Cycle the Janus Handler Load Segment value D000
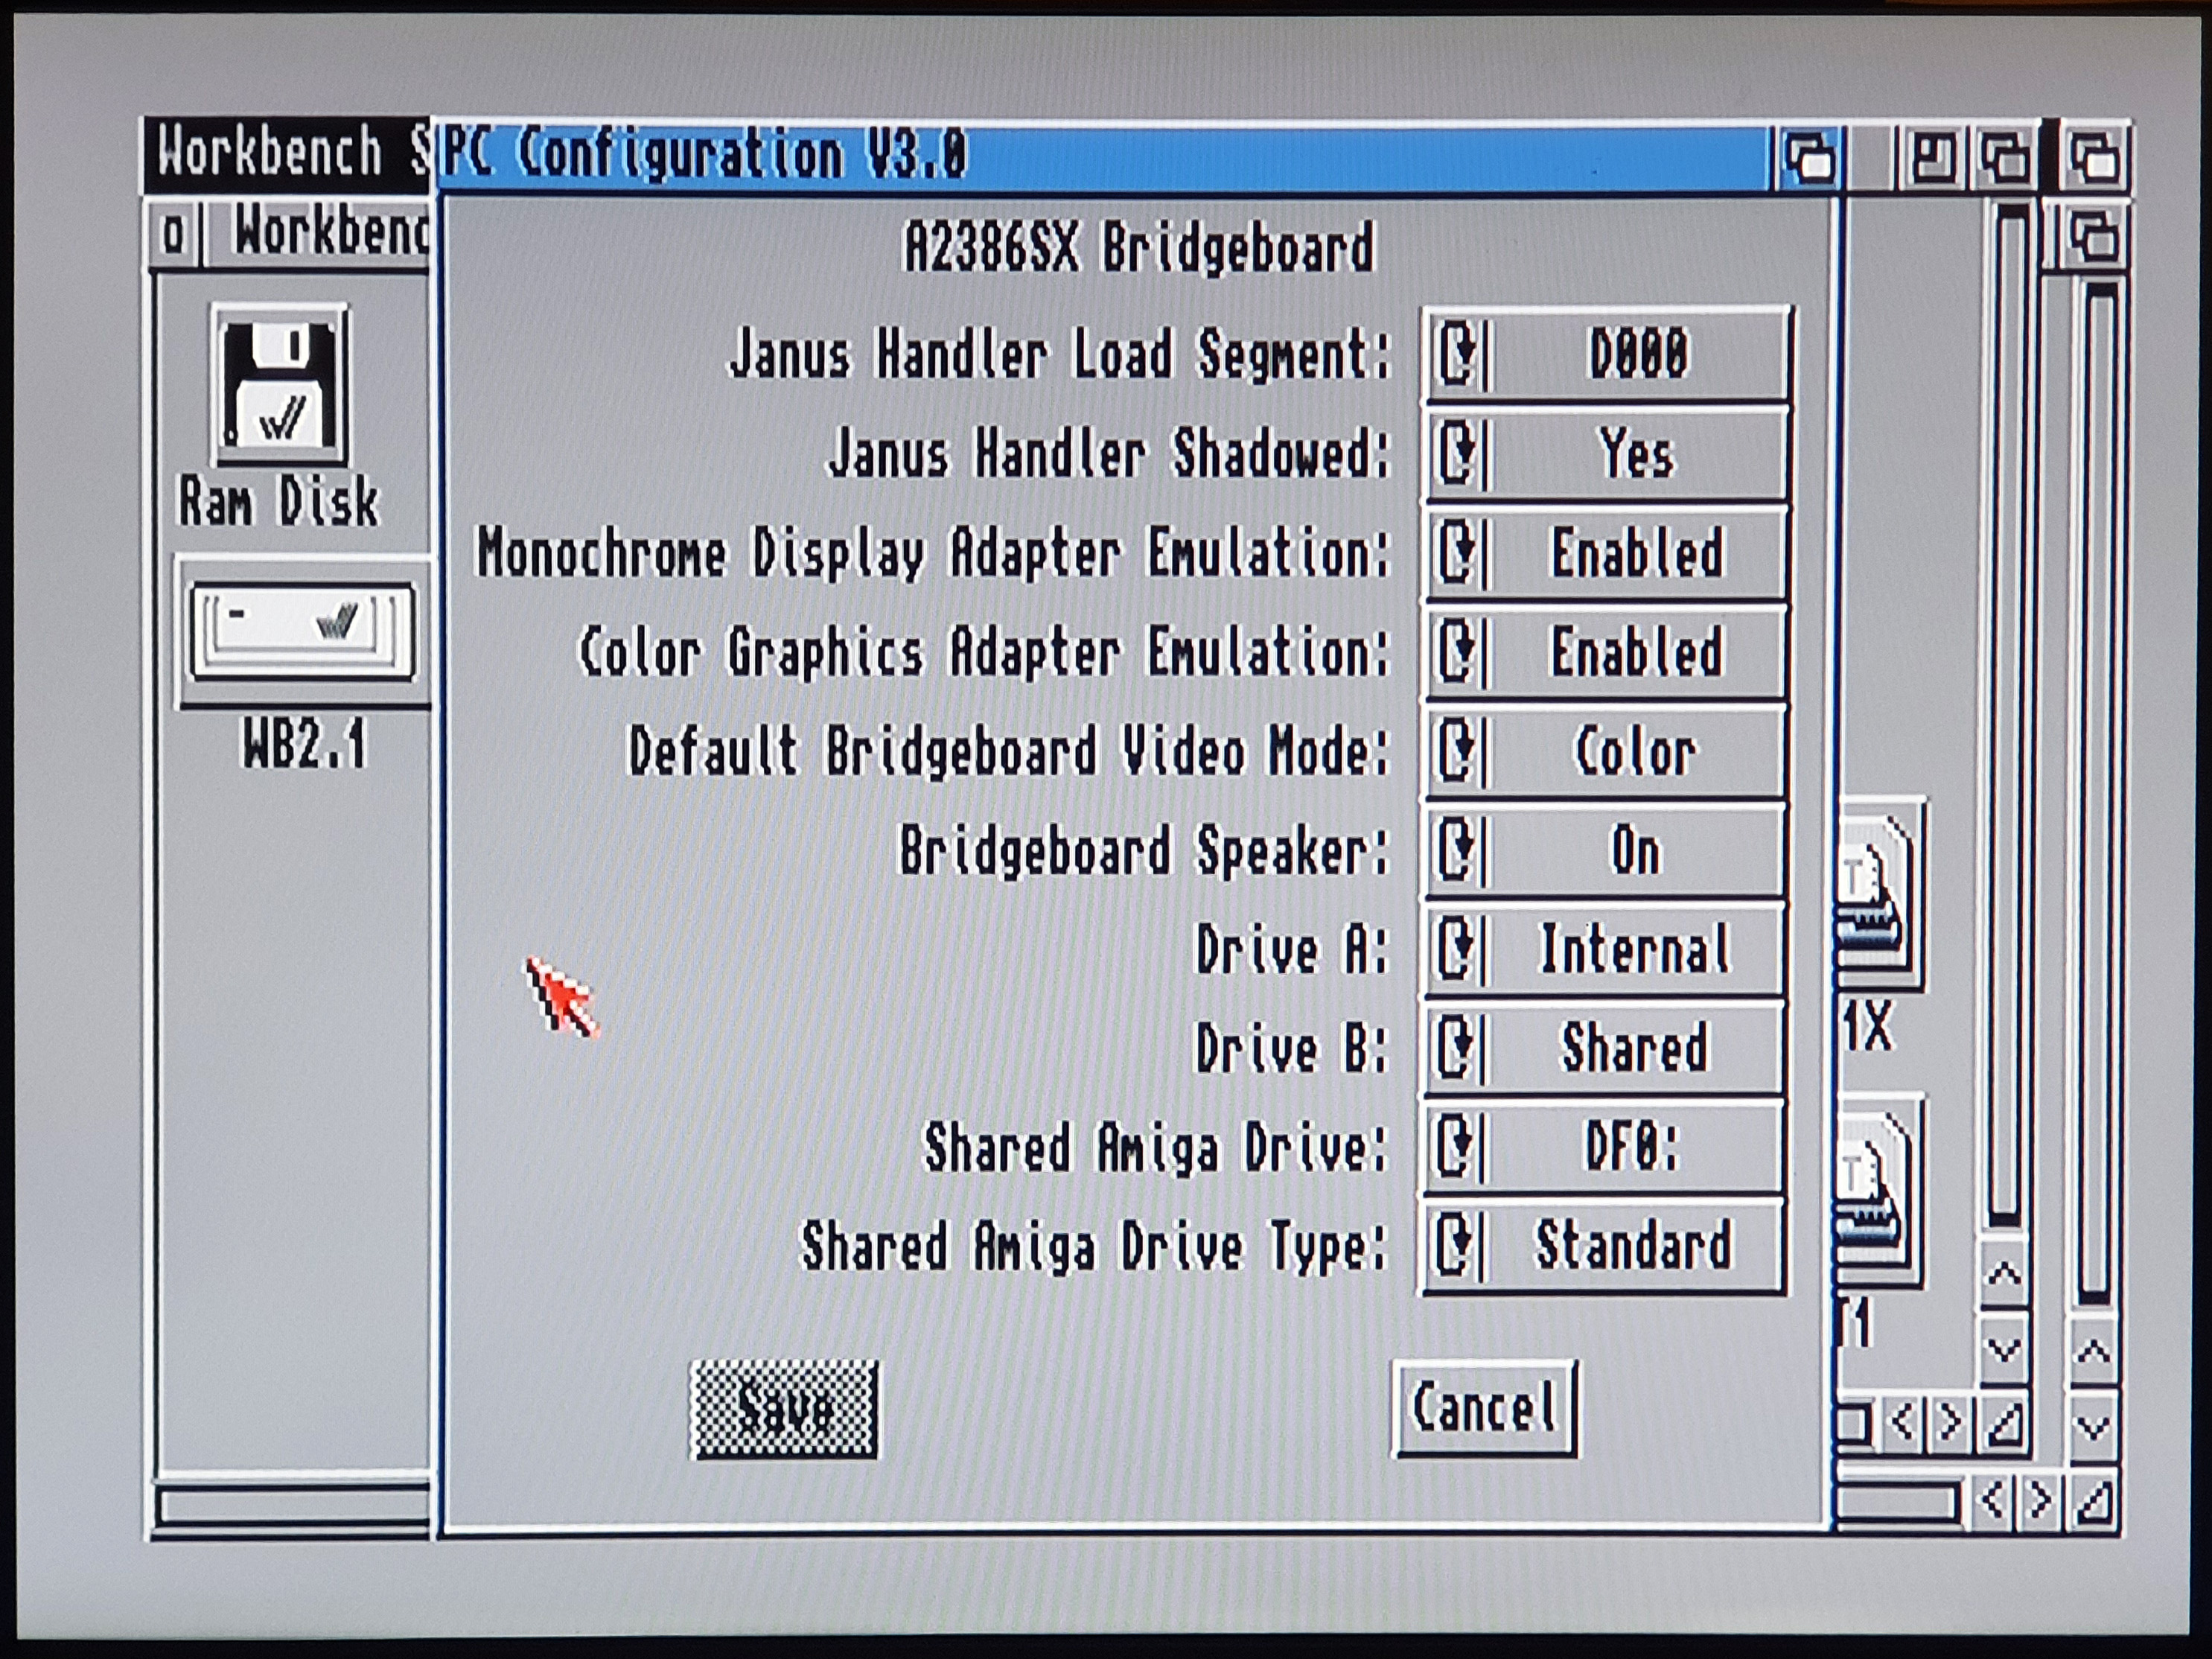Image resolution: width=2212 pixels, height=1659 pixels. (1606, 354)
